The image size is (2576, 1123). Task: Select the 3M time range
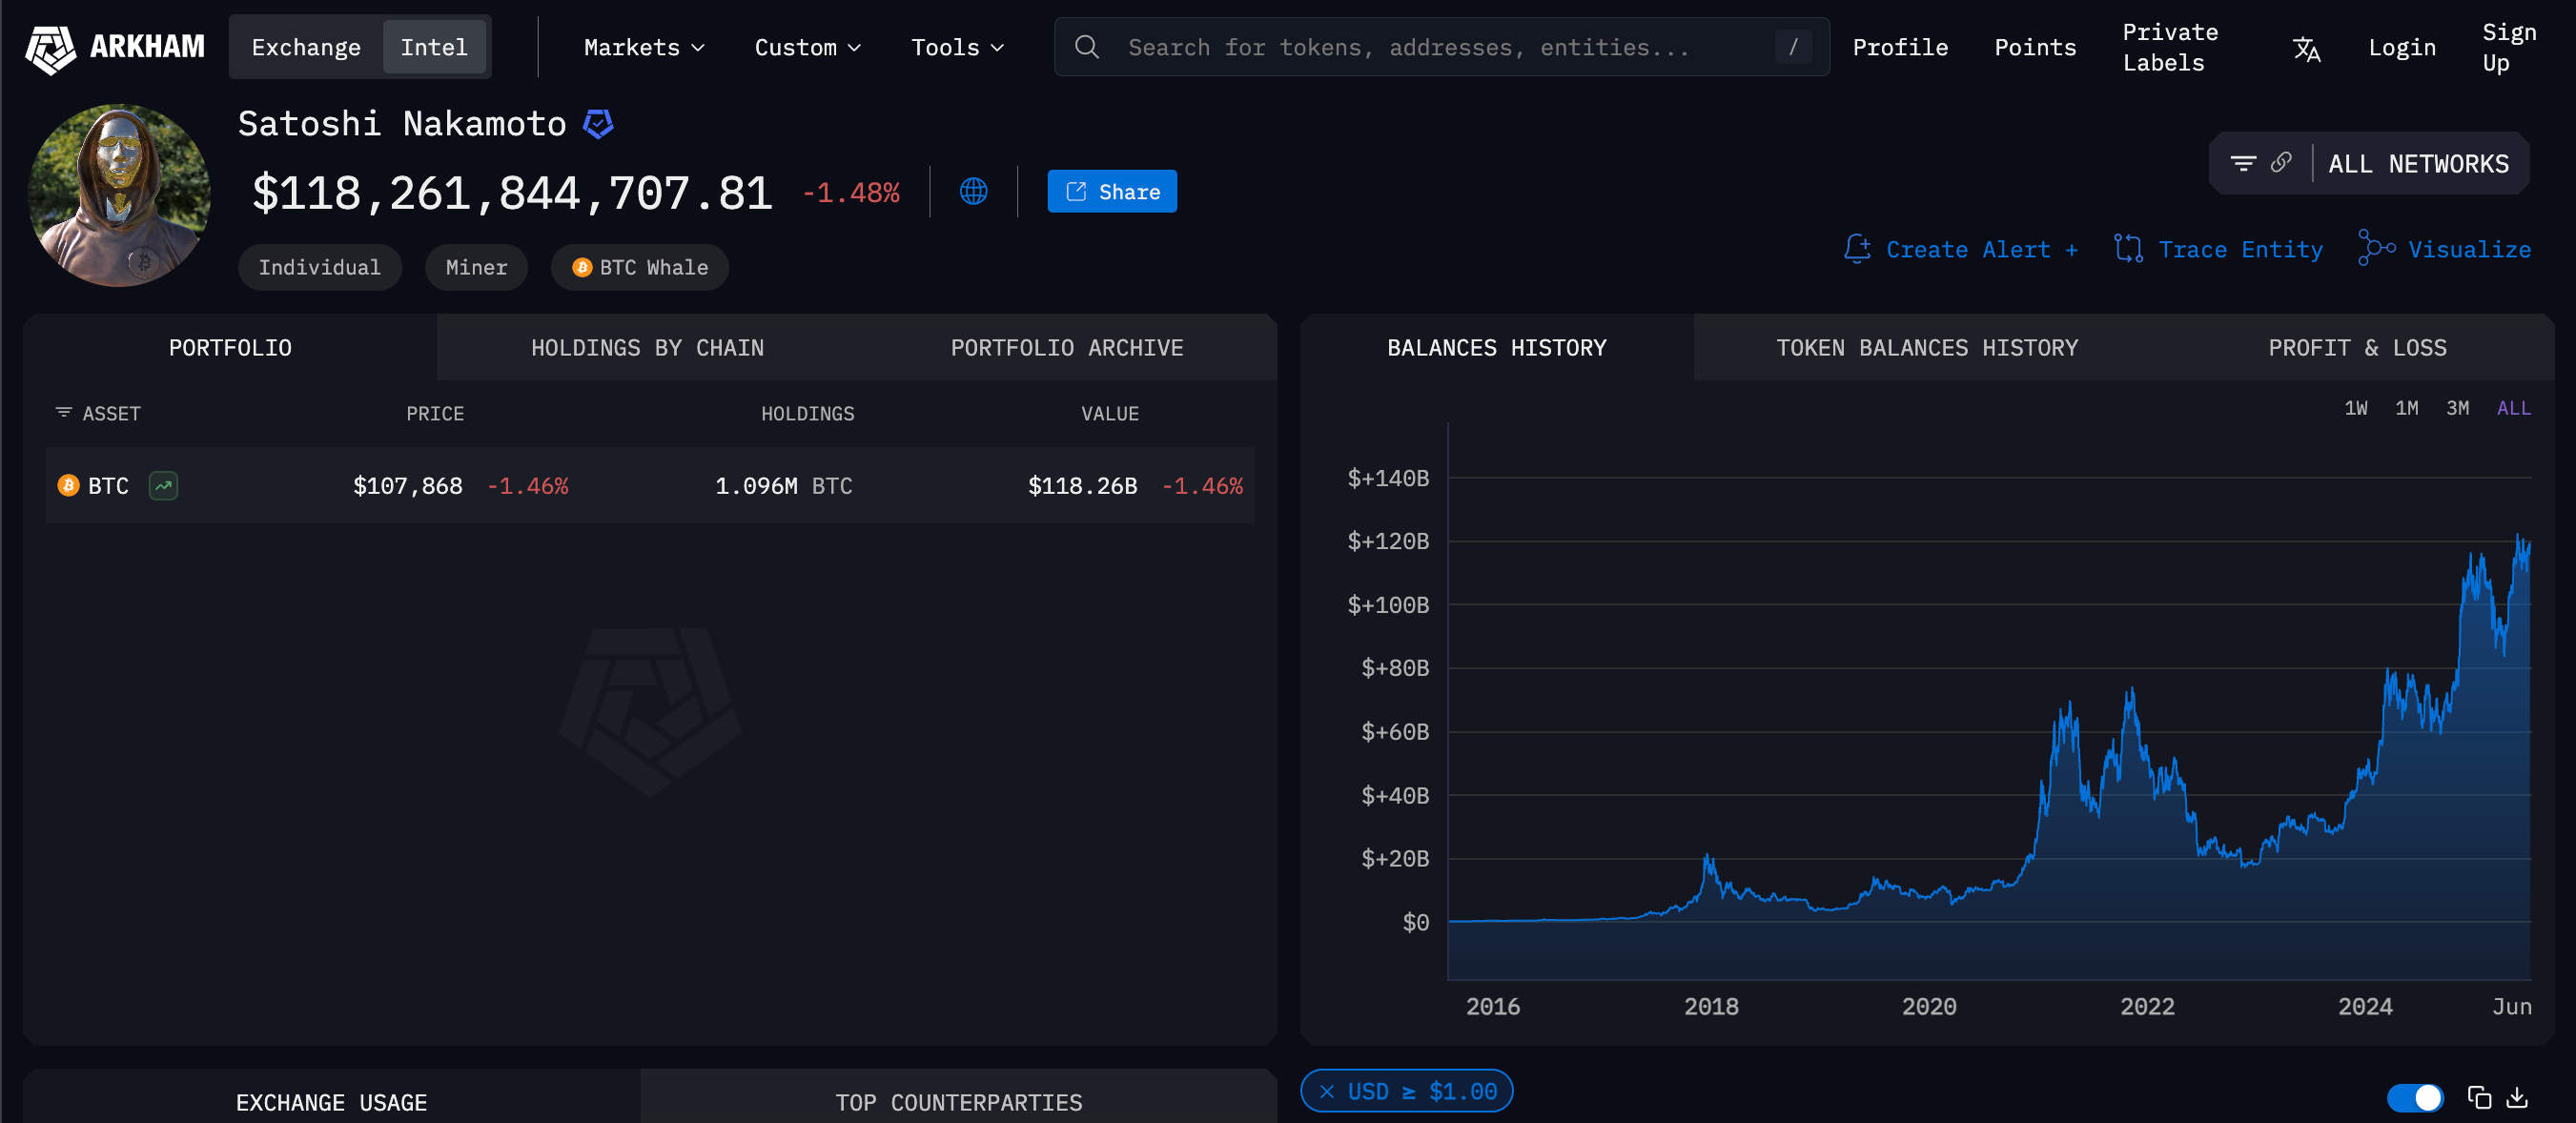[x=2457, y=408]
